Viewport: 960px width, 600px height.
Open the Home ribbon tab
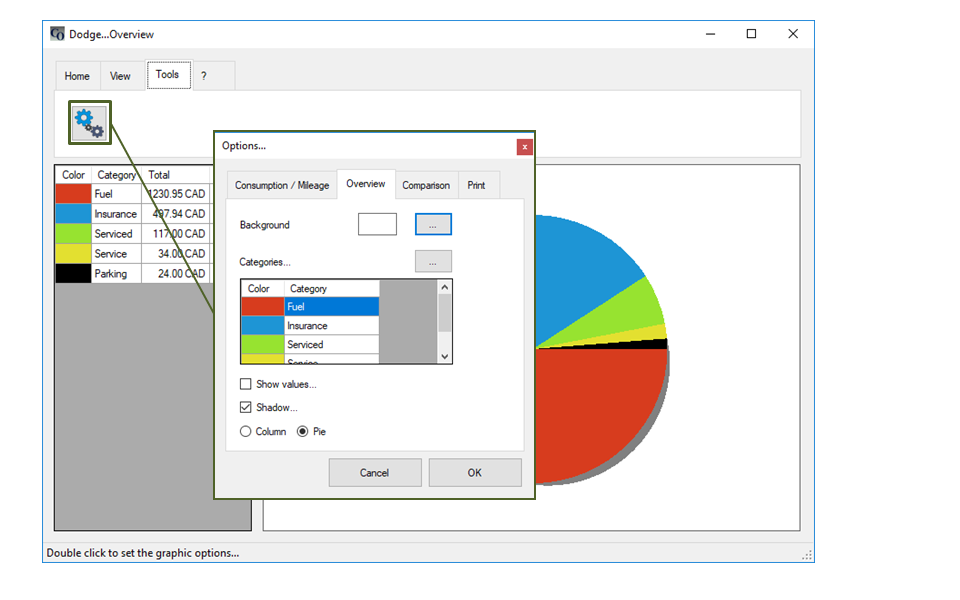point(77,76)
